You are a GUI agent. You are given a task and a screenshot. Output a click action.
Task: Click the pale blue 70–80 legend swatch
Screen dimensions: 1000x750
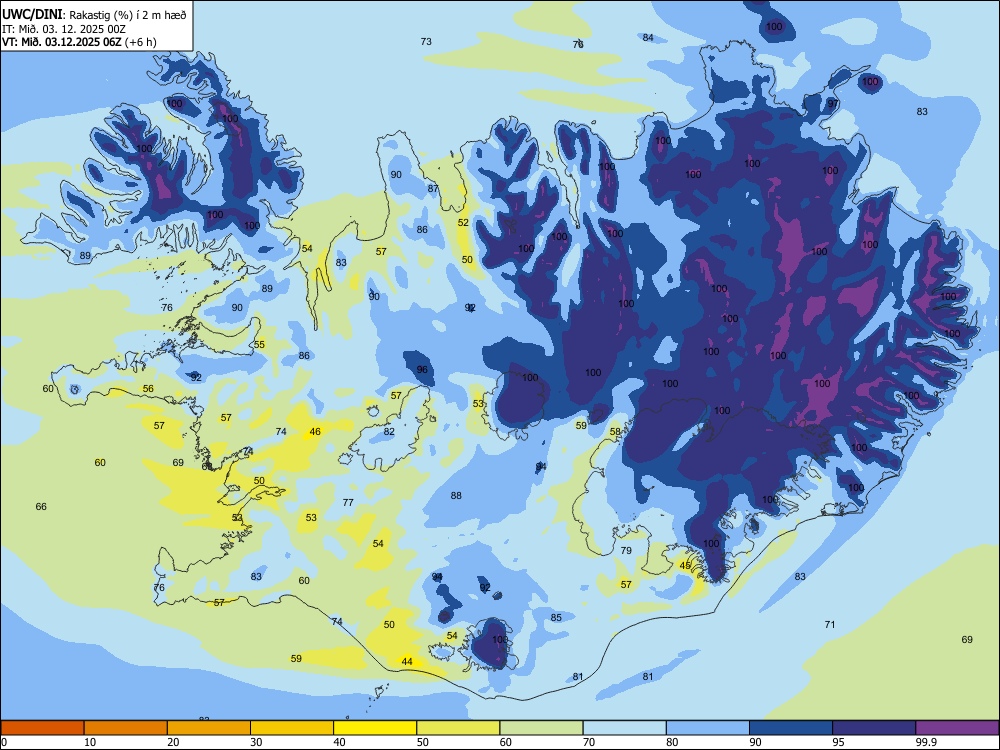click(624, 728)
